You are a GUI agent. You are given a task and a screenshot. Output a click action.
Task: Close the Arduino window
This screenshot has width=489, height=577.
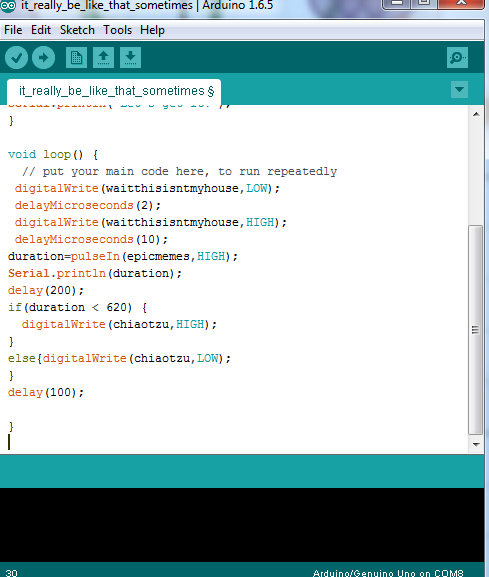(461, 4)
